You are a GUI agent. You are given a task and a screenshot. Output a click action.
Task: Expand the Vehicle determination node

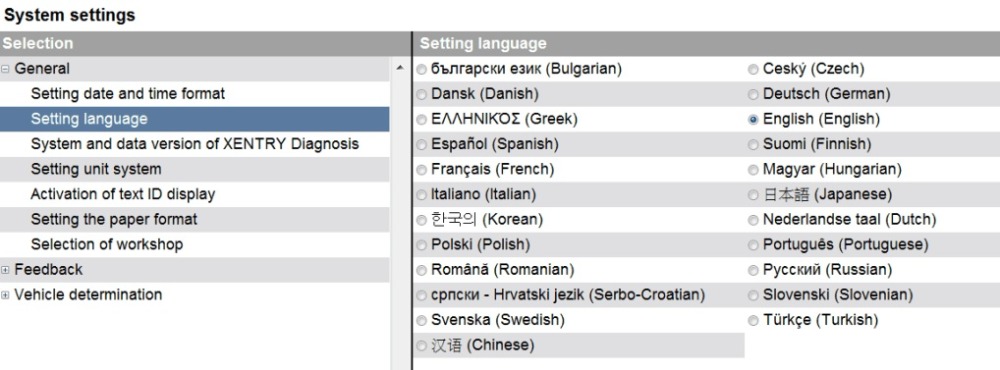5,295
